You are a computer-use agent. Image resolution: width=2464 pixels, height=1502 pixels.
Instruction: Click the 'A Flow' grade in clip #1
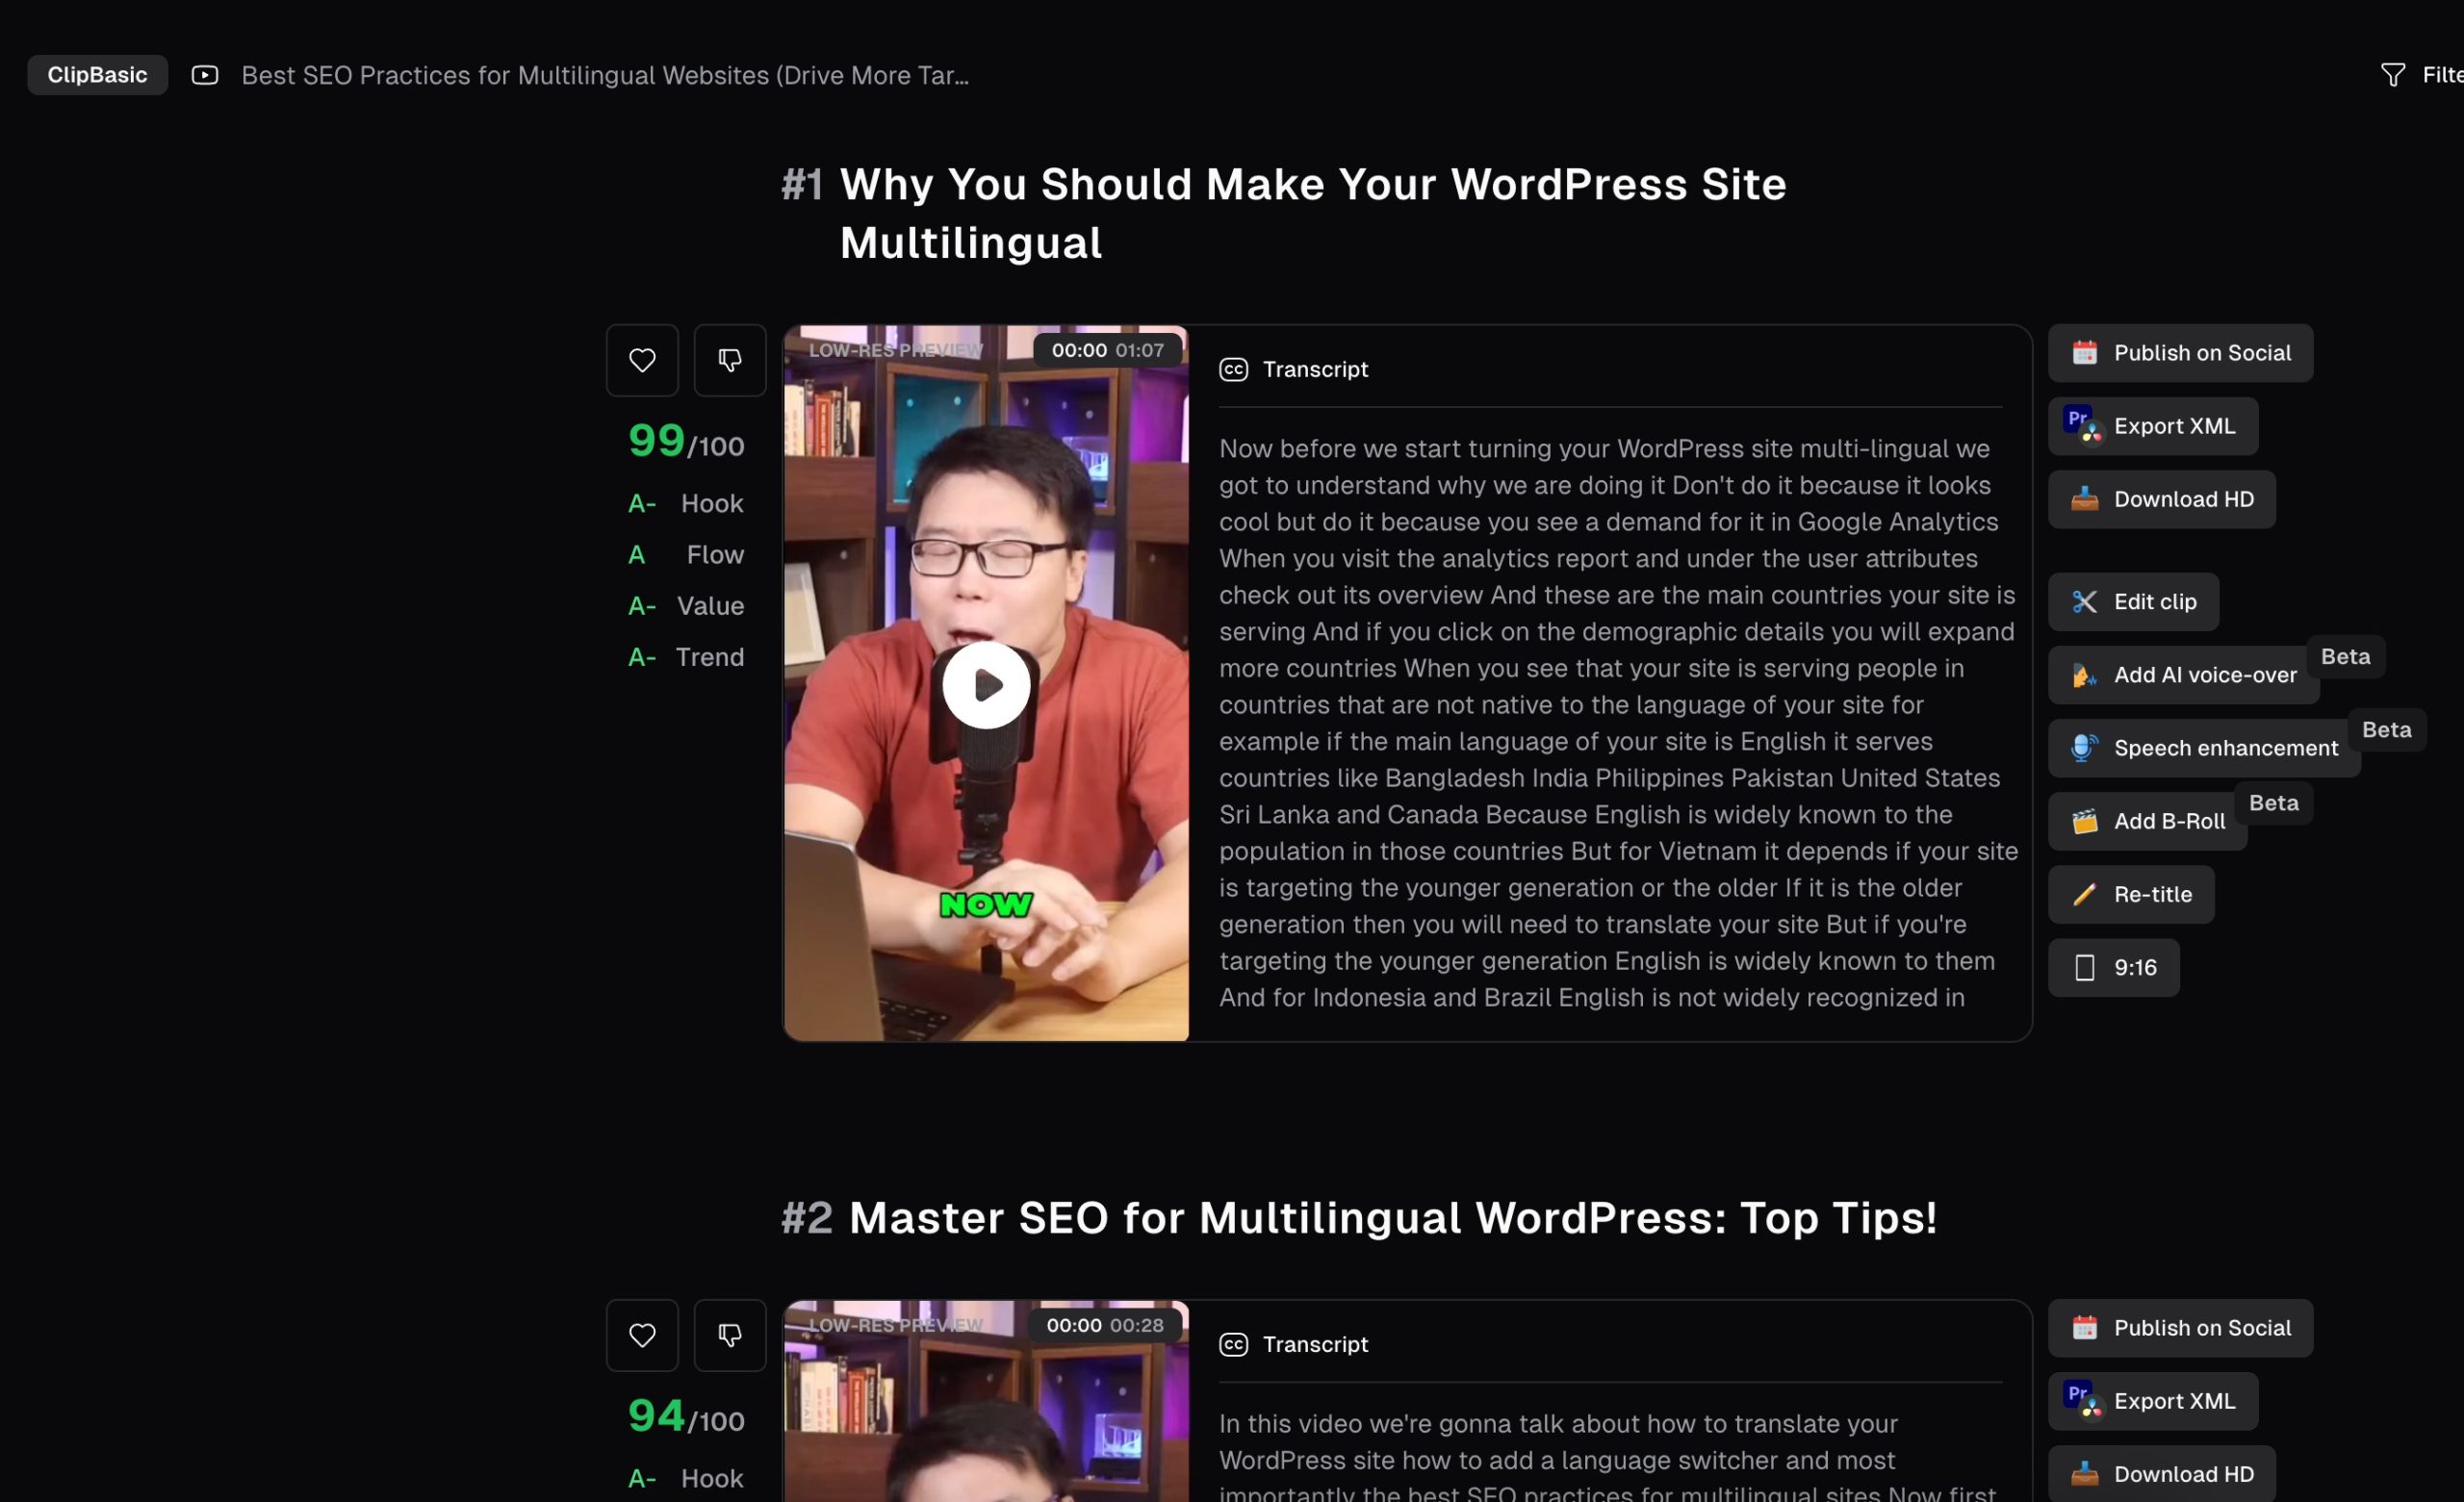686,555
